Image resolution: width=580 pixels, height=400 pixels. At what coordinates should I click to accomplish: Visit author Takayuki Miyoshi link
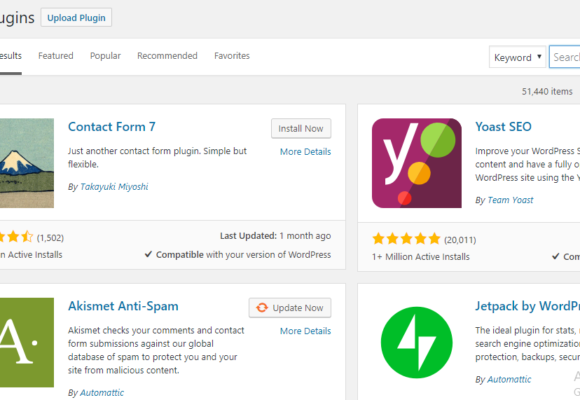click(114, 186)
